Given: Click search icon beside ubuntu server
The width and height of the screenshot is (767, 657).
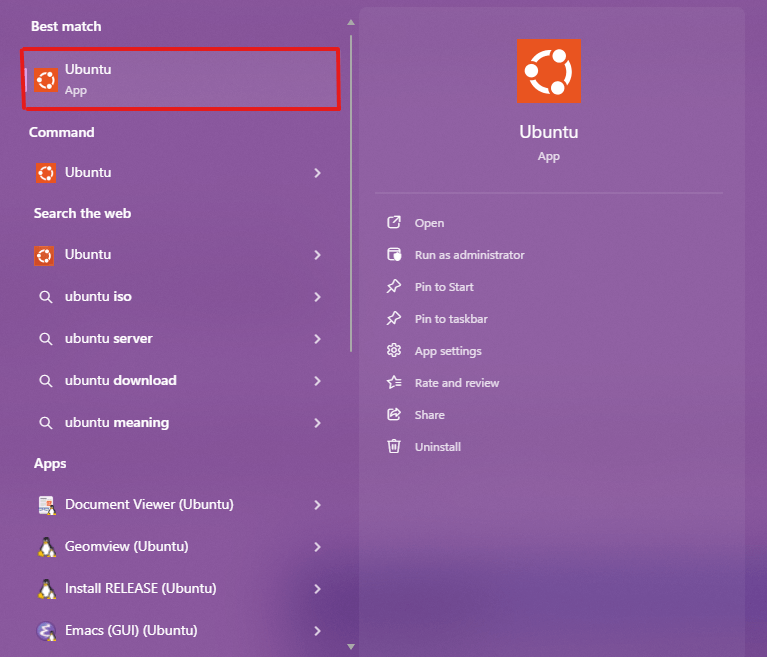Looking at the screenshot, I should (45, 339).
